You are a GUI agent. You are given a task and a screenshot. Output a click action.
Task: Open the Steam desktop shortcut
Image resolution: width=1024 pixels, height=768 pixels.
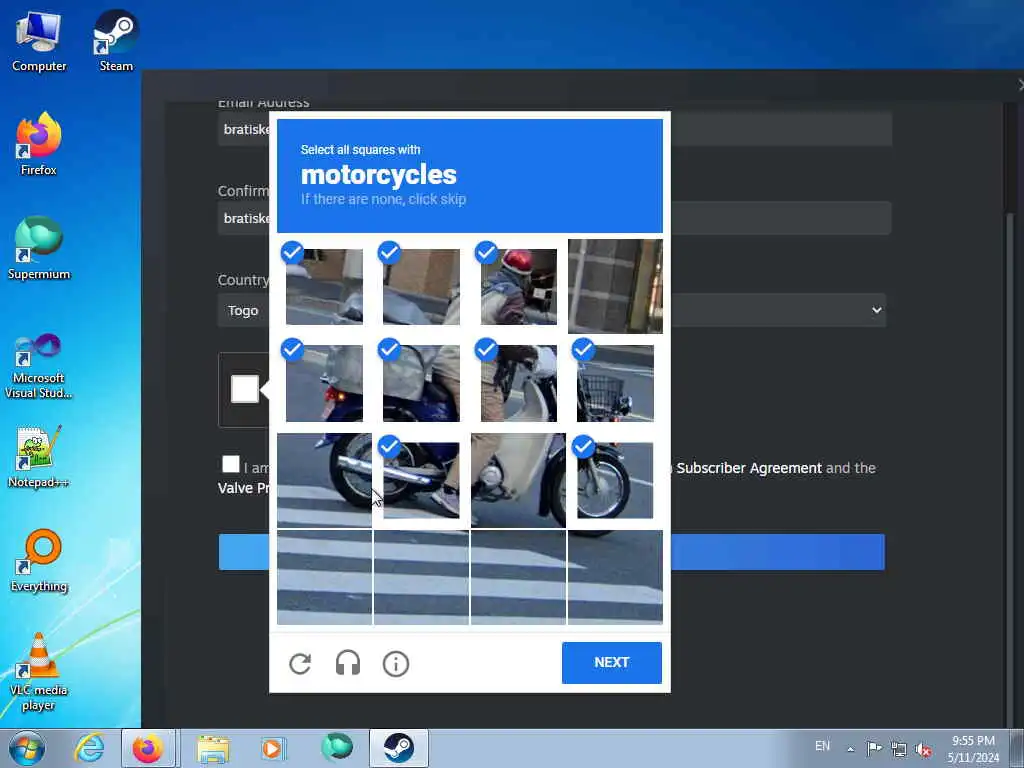[116, 41]
